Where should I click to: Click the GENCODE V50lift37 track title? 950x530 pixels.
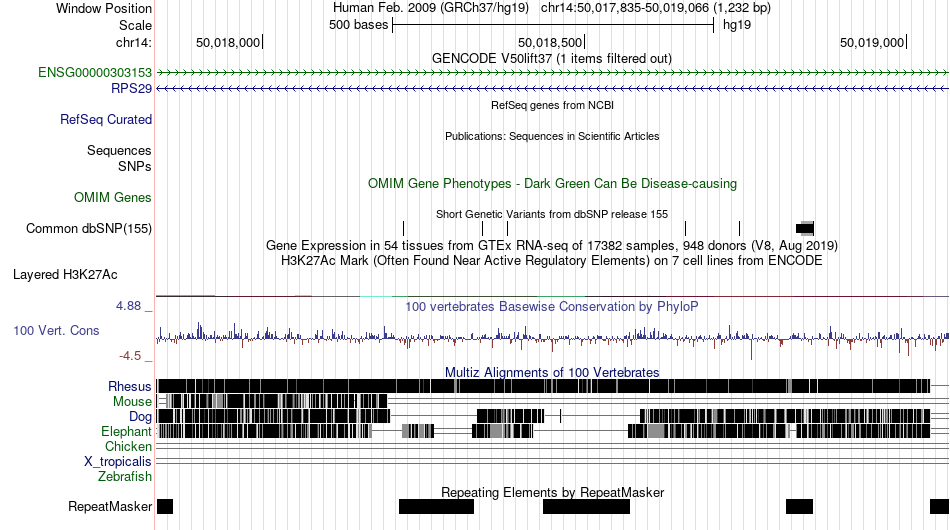point(552,59)
